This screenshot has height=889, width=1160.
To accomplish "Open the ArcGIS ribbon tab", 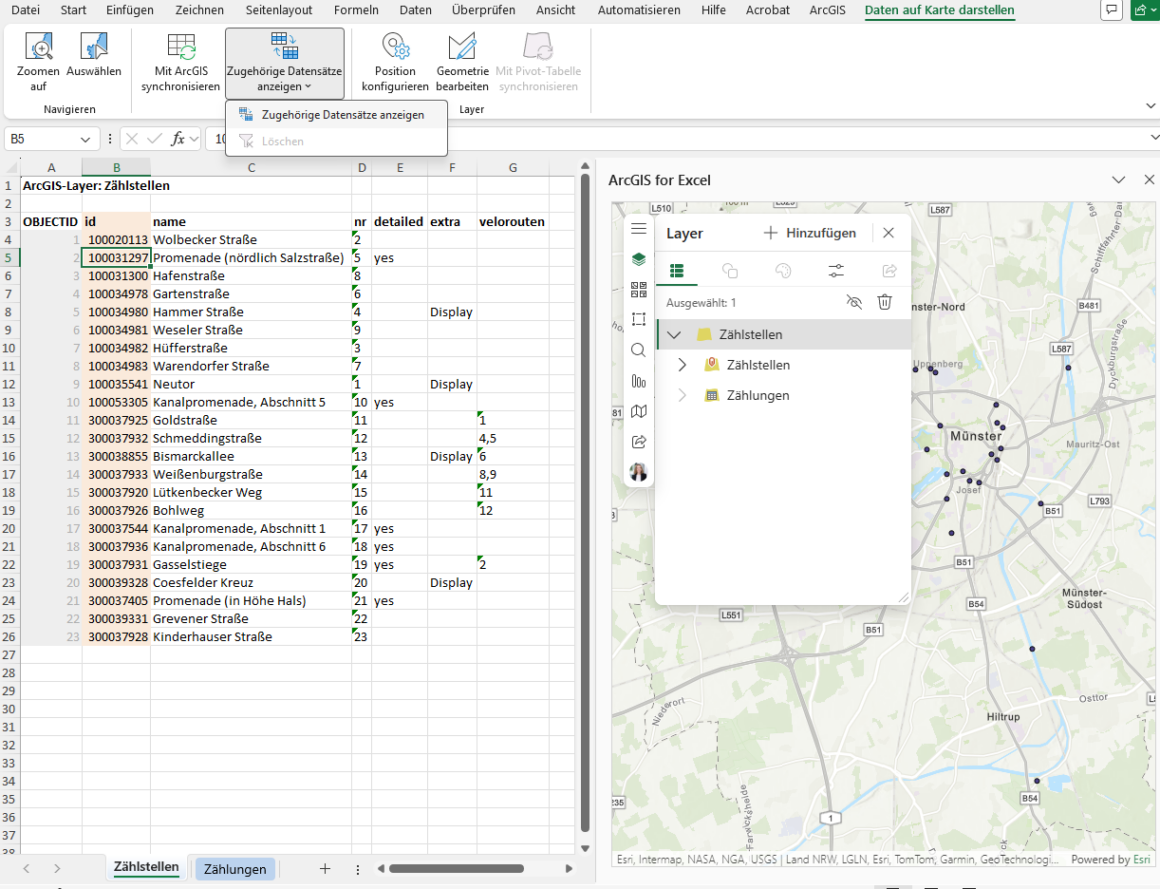I will pos(827,10).
